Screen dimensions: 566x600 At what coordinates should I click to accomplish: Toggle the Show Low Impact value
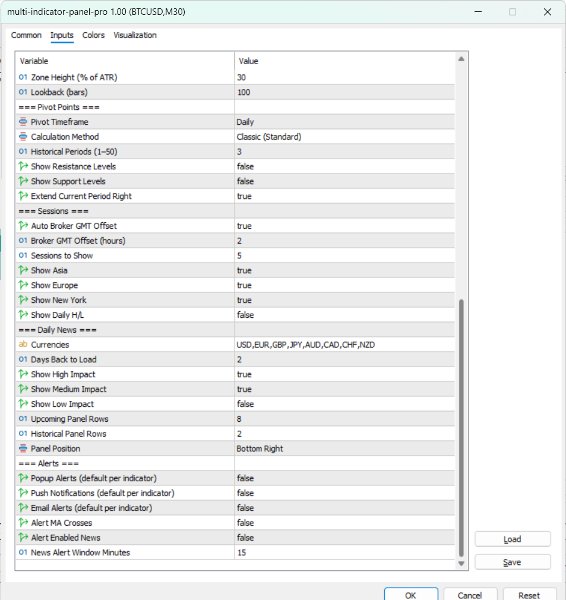345,404
